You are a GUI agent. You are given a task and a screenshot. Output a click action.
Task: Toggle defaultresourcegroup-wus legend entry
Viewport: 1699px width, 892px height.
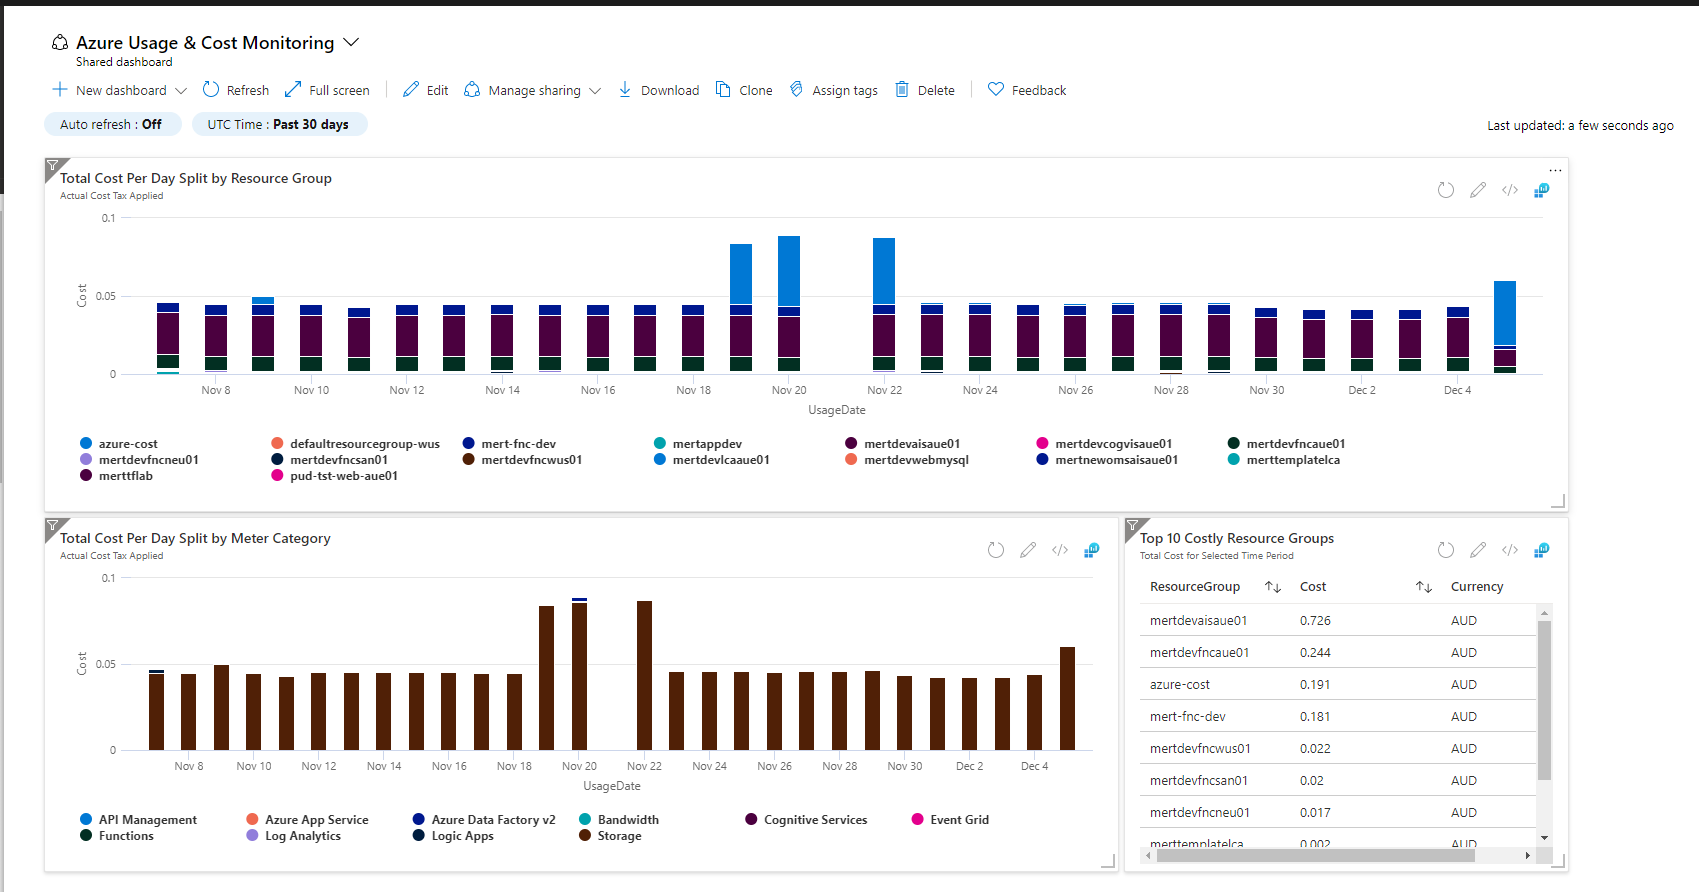(355, 444)
